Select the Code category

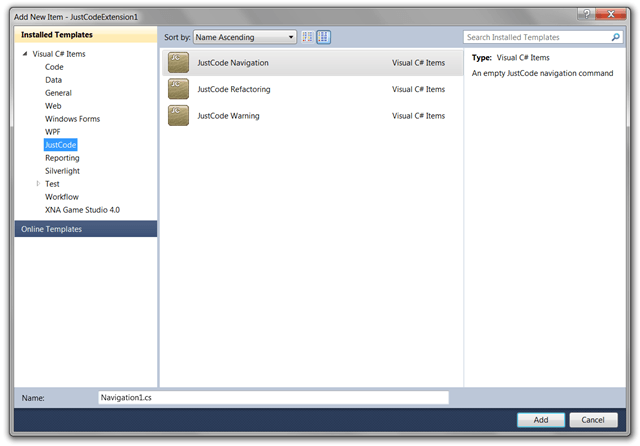(x=54, y=67)
